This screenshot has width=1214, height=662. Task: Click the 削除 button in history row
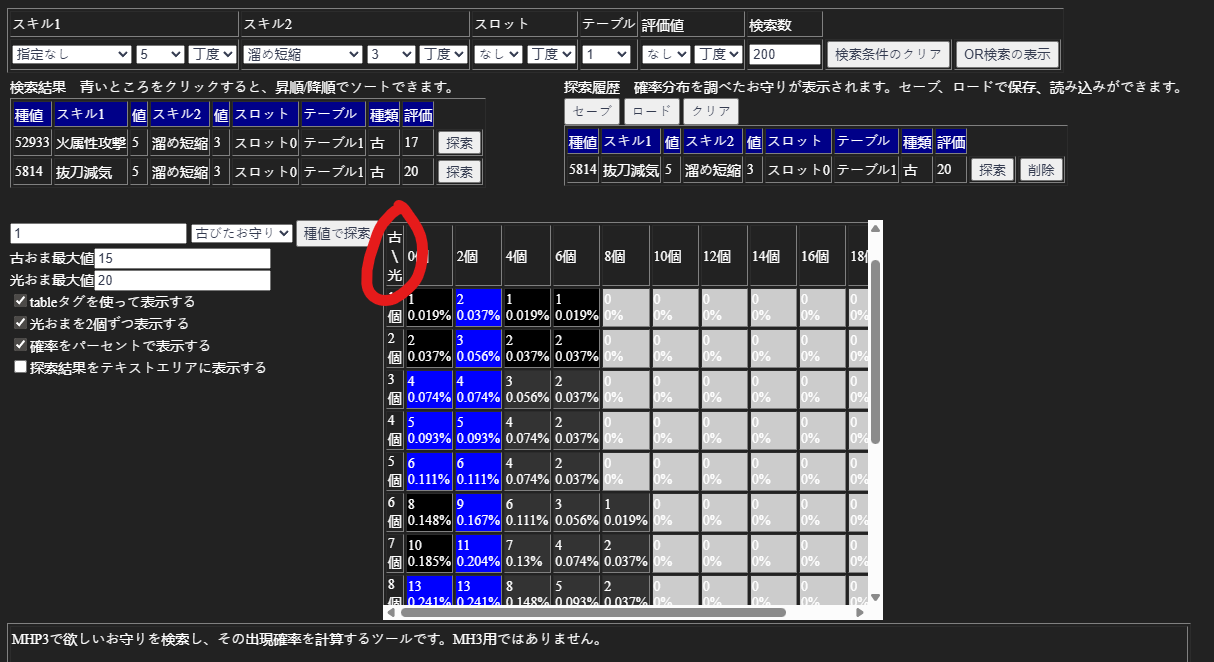[x=1041, y=170]
